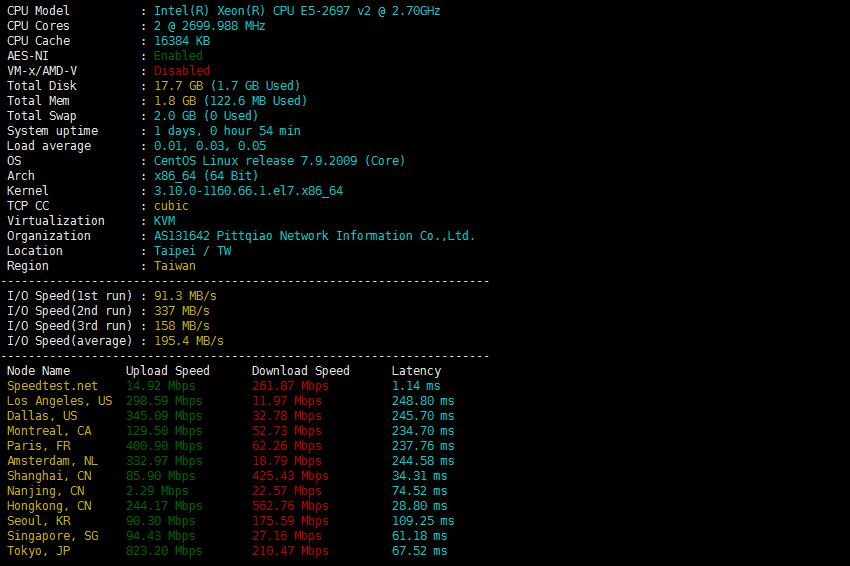Screen dimensions: 850x566
Task: Click the CPU Cores value 2 @ 2699.988 MHz
Action: tap(210, 26)
